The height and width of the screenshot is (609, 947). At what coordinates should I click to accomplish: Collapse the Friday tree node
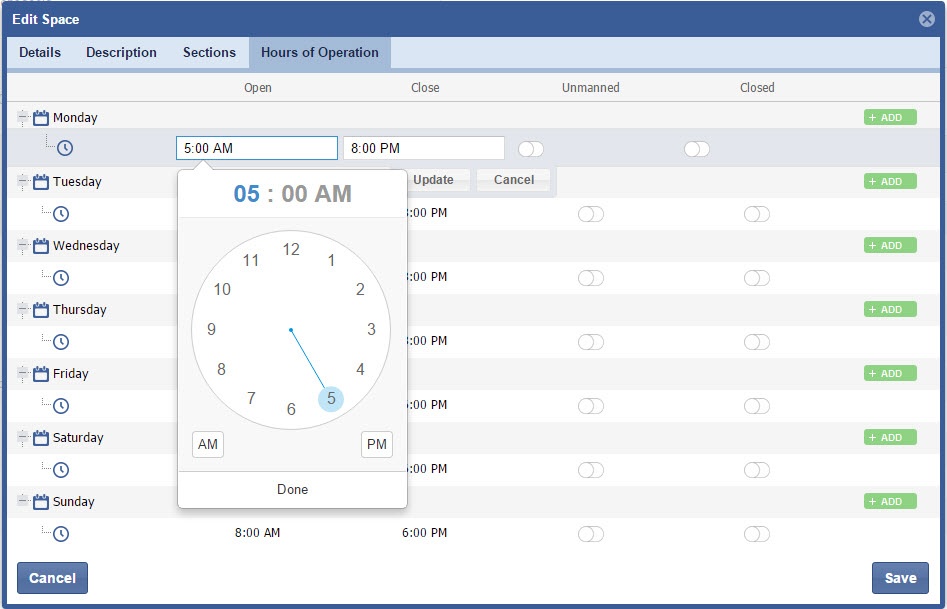click(22, 373)
